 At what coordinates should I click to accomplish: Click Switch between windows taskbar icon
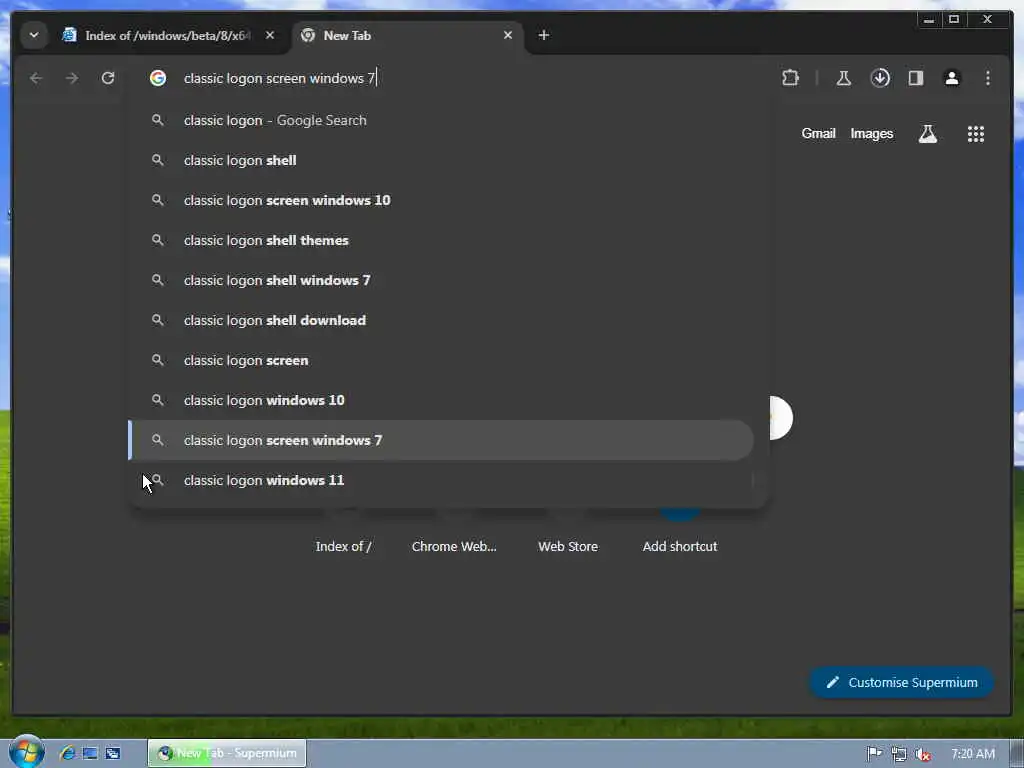tap(113, 753)
